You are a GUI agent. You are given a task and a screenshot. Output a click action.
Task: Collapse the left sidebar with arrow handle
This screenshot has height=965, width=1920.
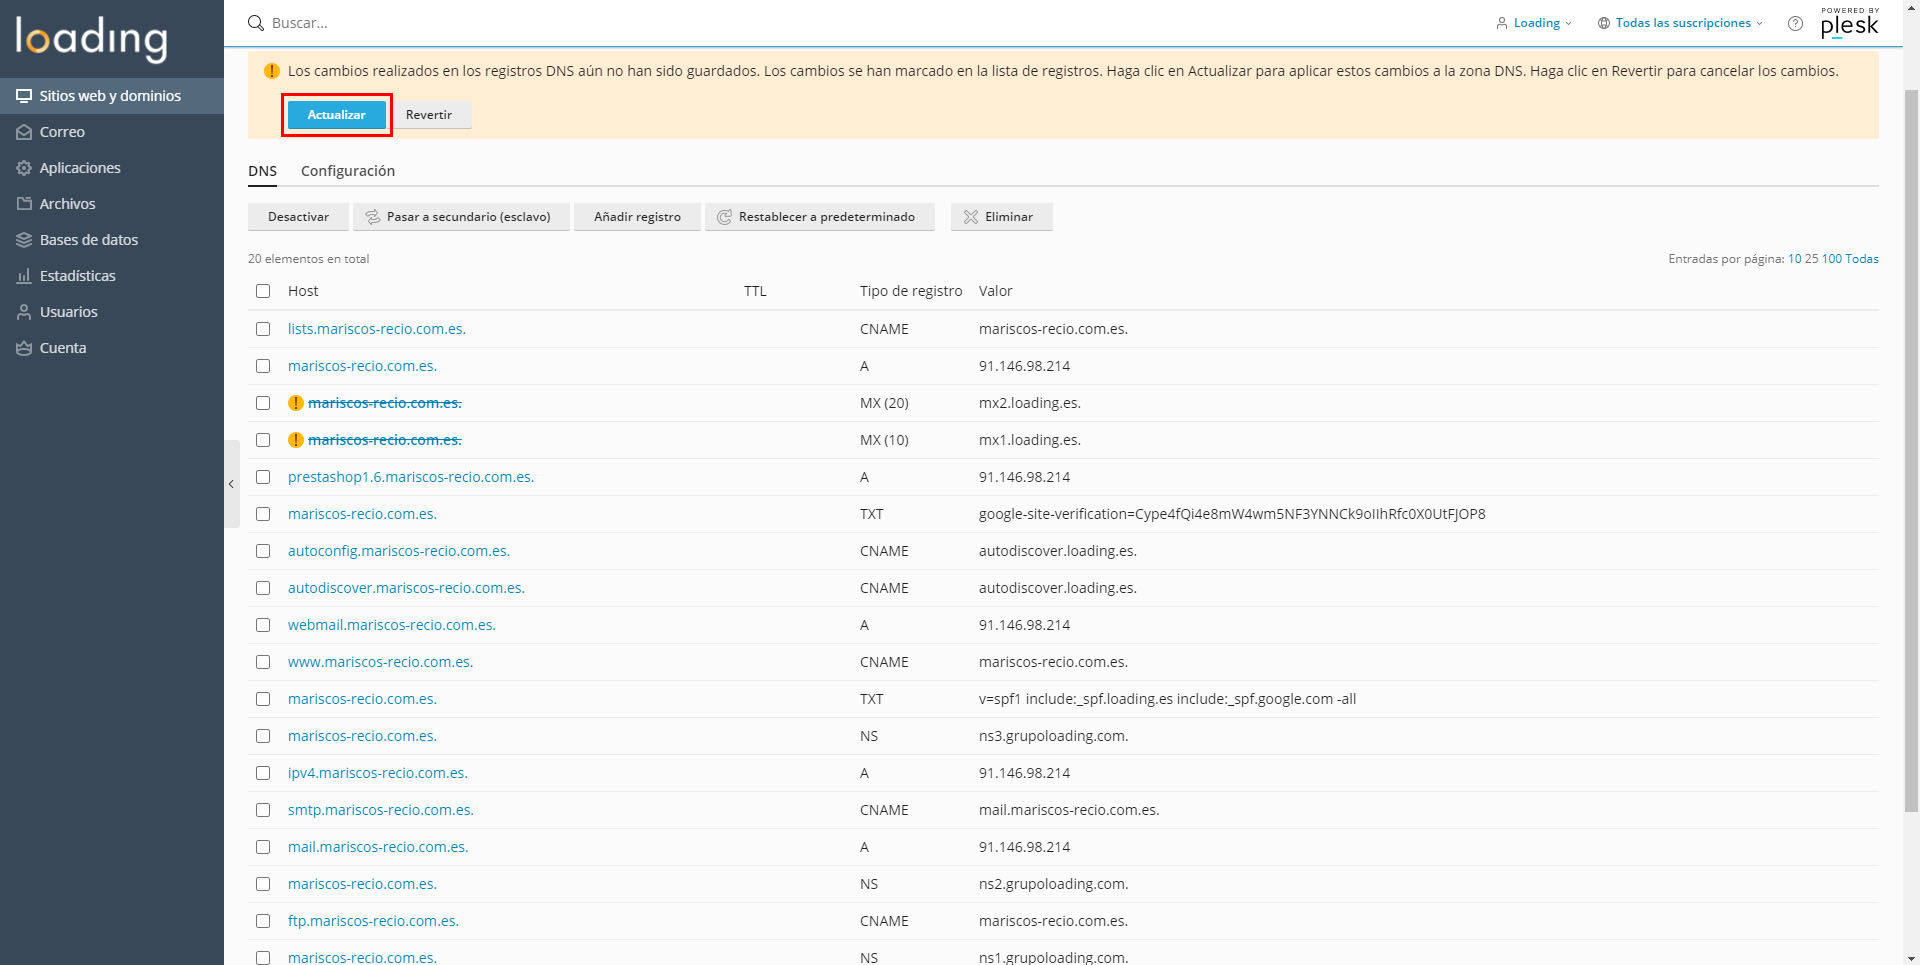[x=231, y=484]
